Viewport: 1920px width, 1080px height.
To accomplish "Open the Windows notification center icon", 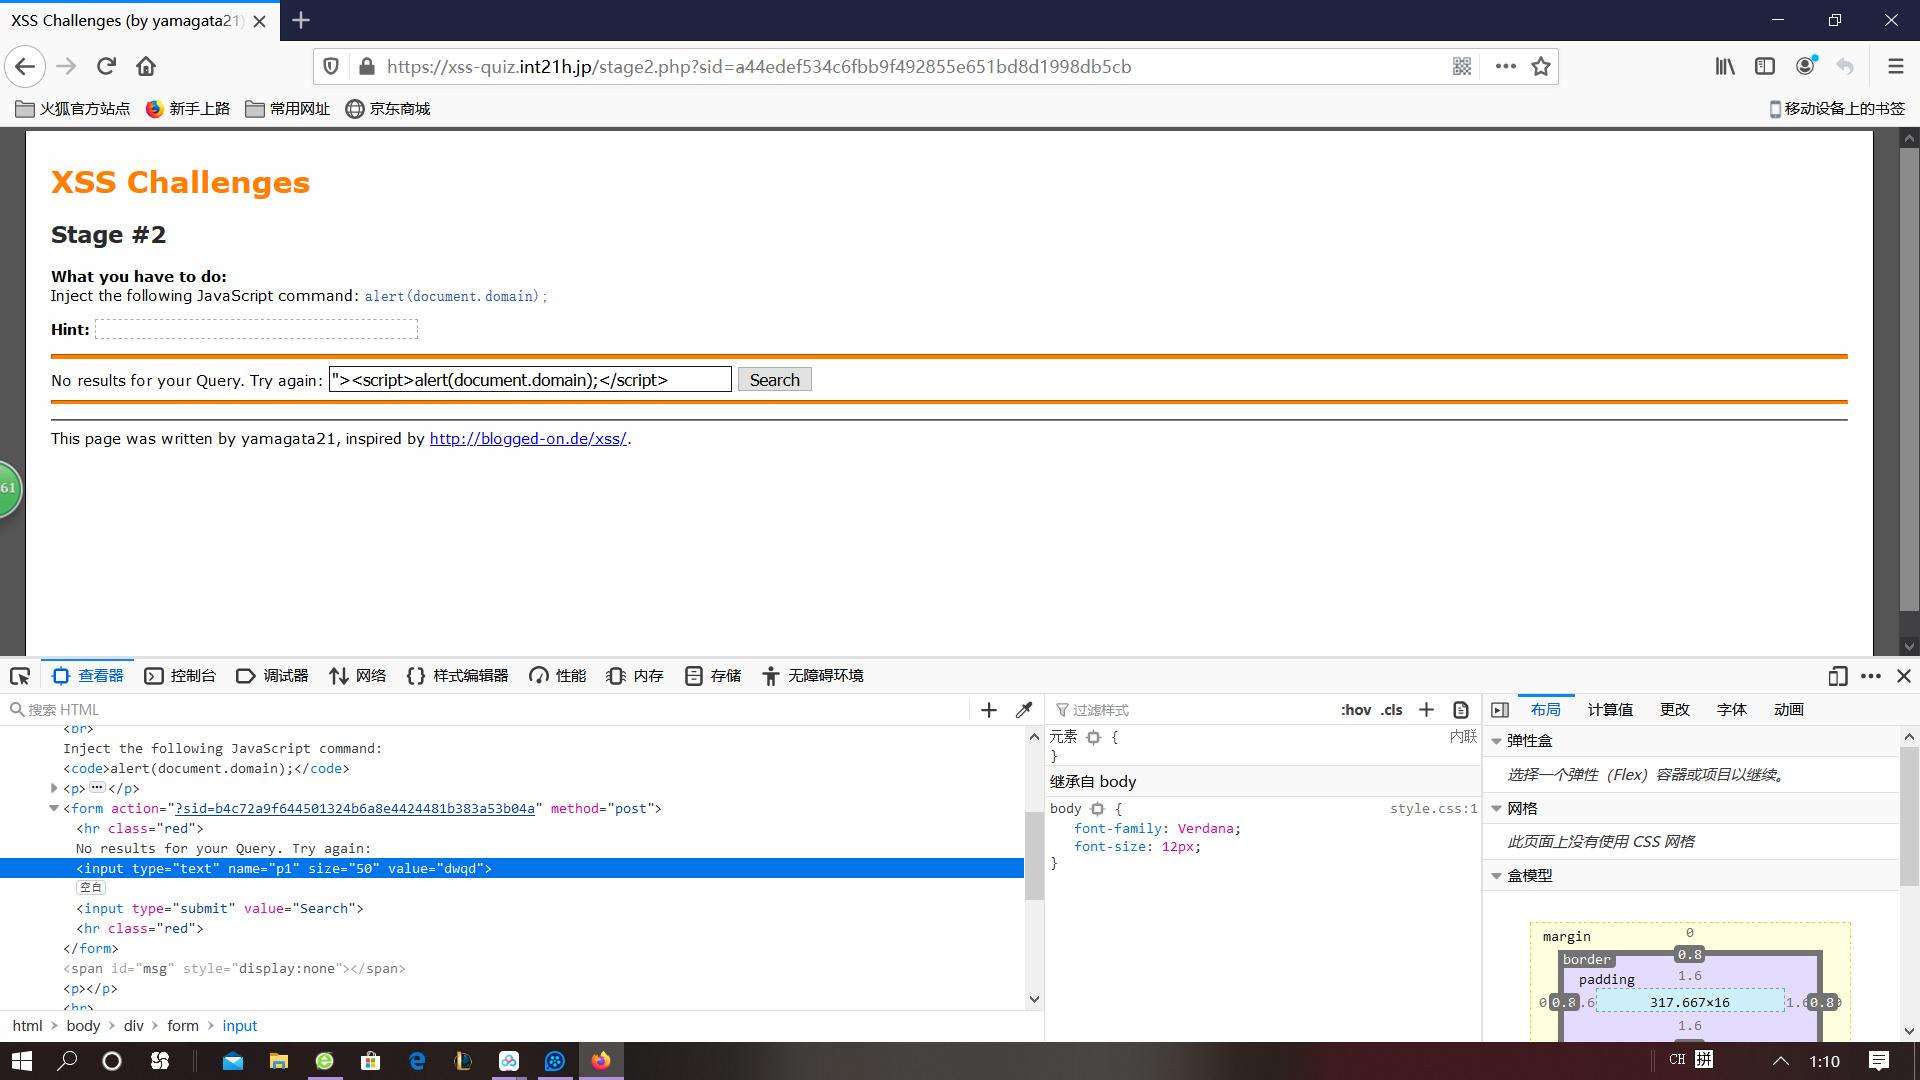I will [x=1879, y=1061].
